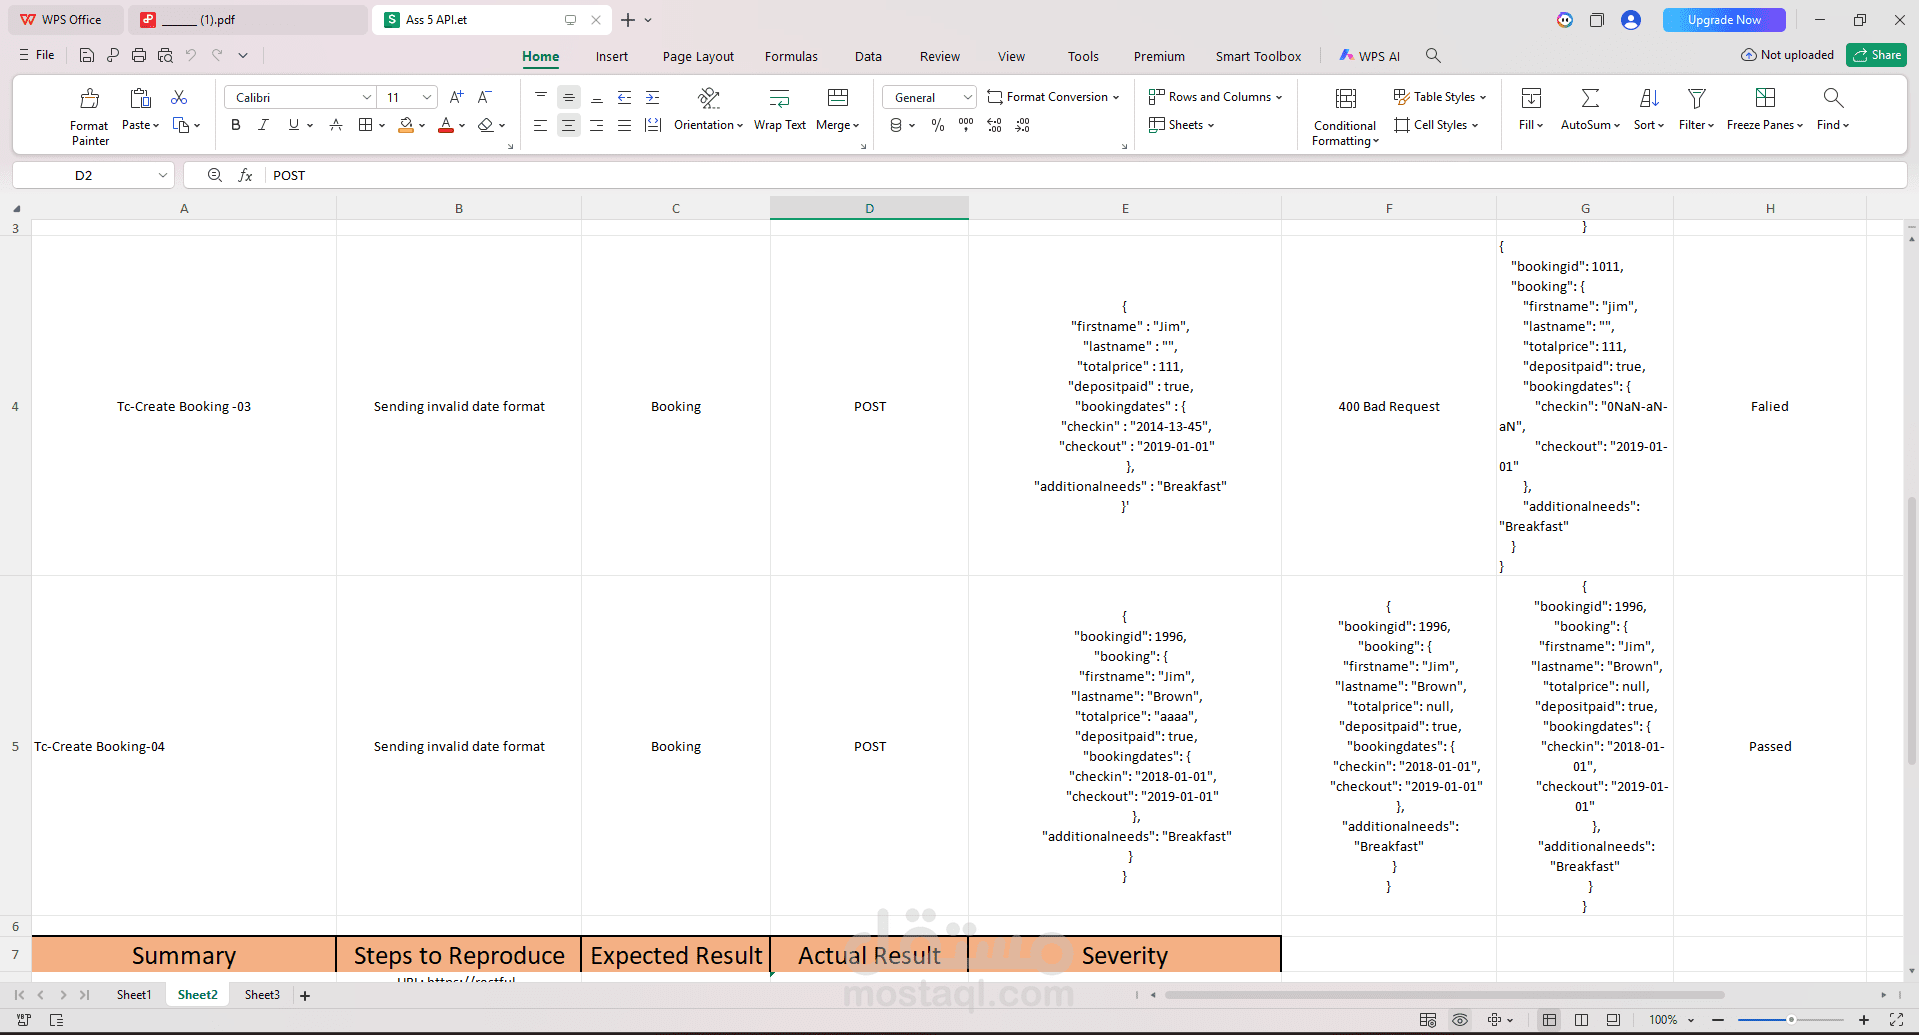Toggle Strikethrough formatting
The height and width of the screenshot is (1035, 1919).
coord(336,125)
